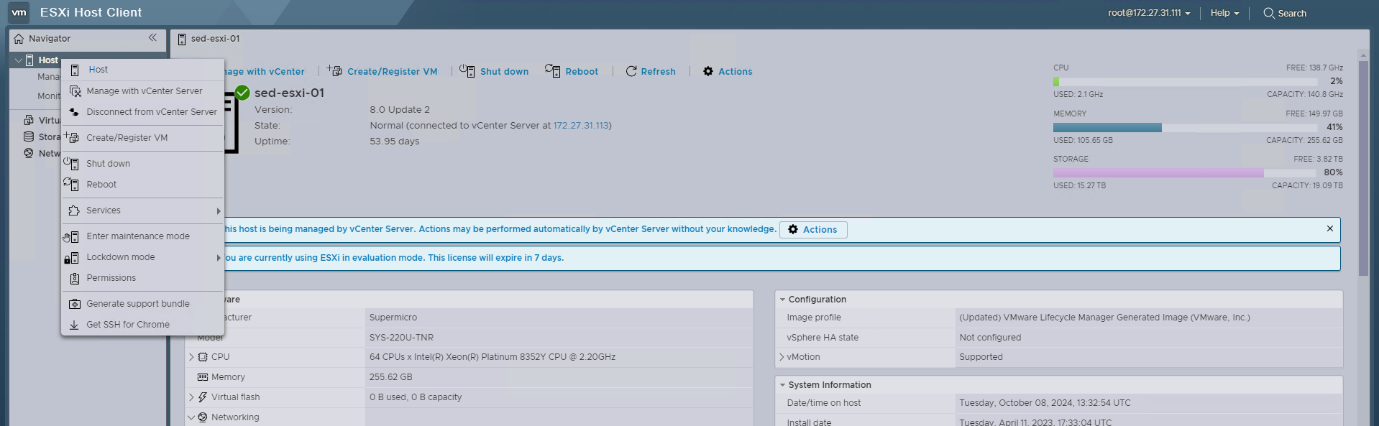This screenshot has width=1379, height=426.
Task: Click the Services gear icon in menu
Action: (x=74, y=211)
